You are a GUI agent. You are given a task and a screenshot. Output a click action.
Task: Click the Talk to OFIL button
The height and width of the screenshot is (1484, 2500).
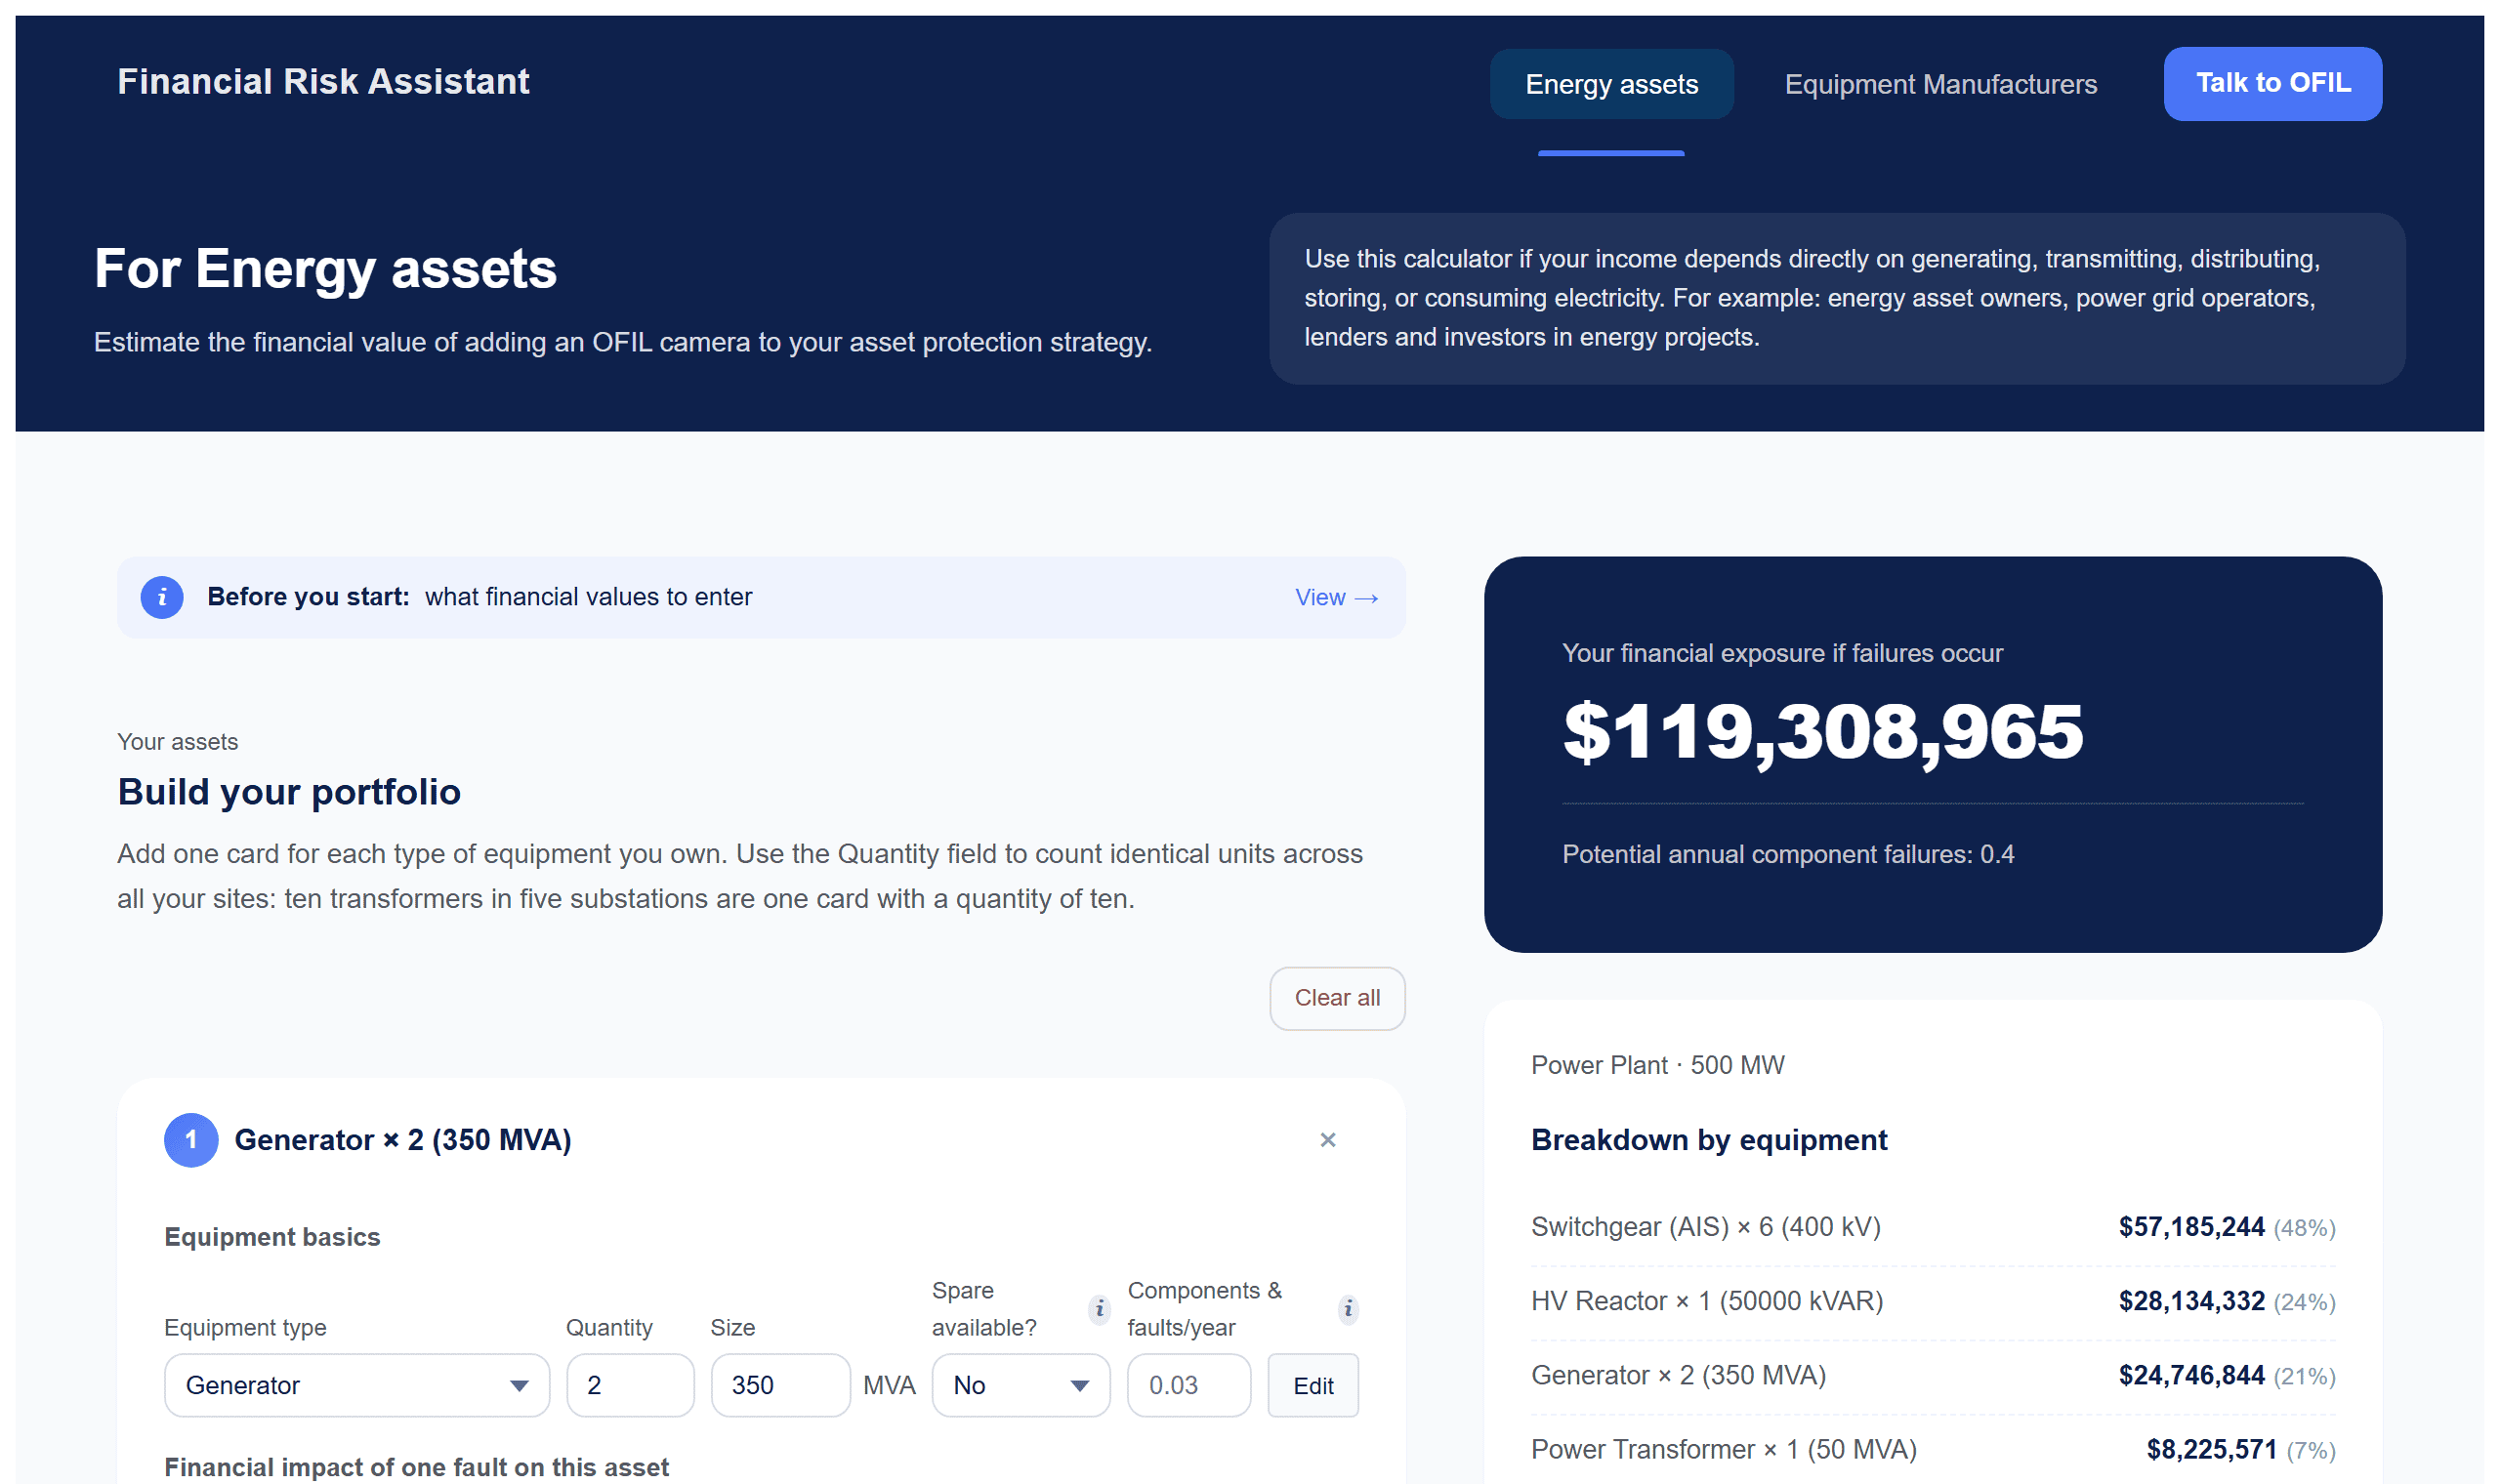2273,83
